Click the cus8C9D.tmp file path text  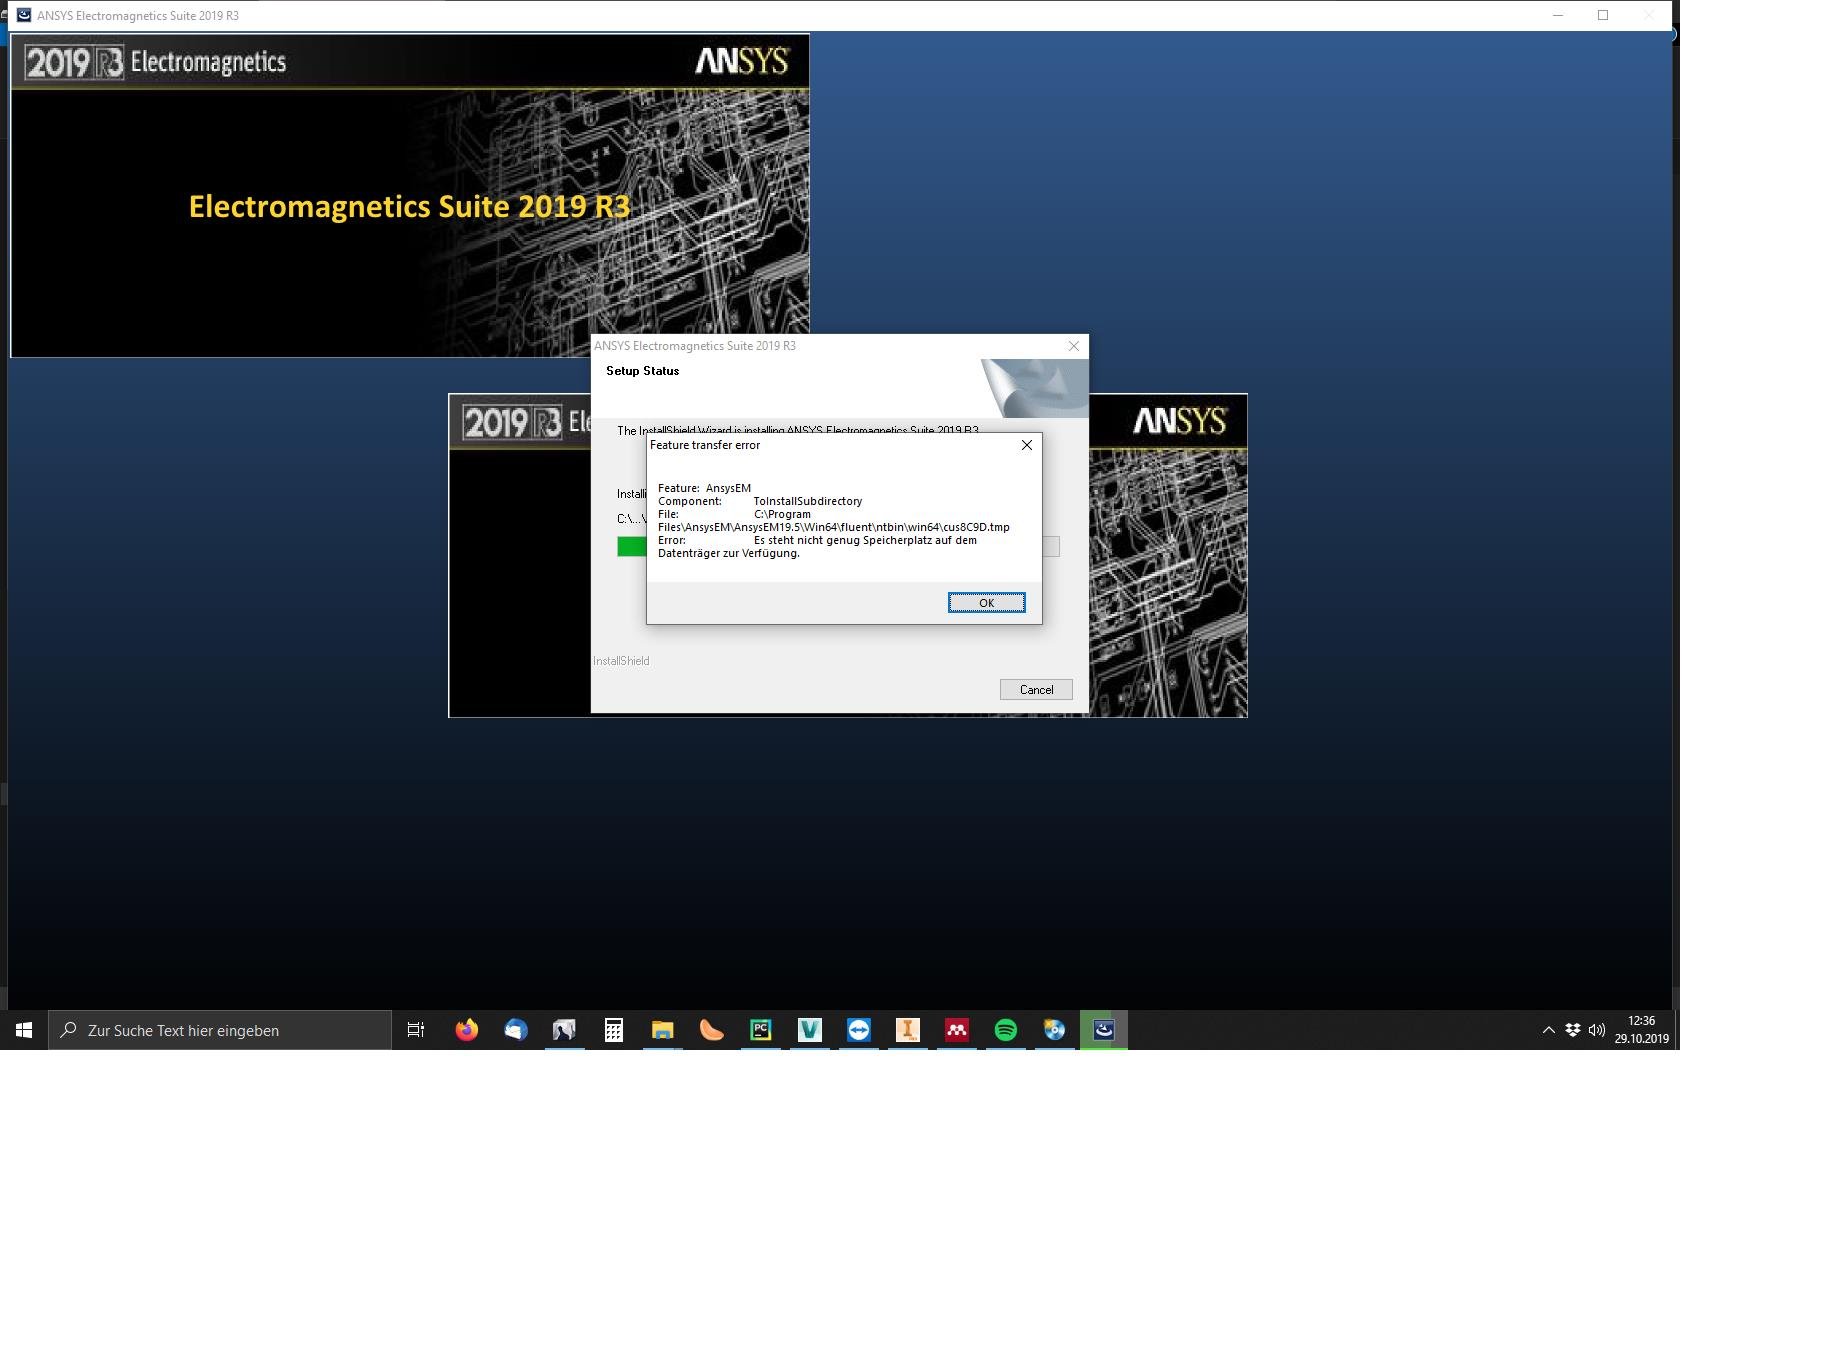coord(834,521)
